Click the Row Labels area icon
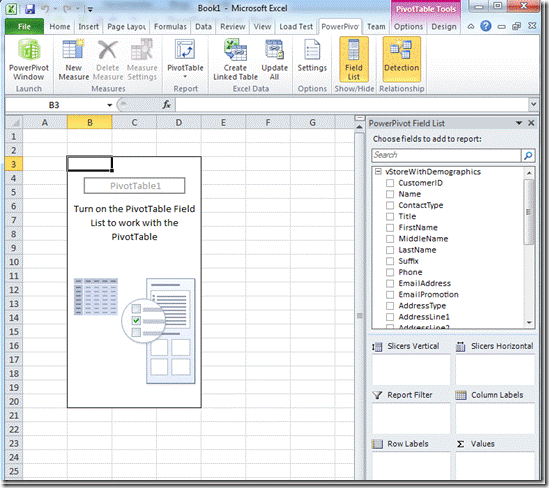This screenshot has height=488, width=549. (x=377, y=444)
